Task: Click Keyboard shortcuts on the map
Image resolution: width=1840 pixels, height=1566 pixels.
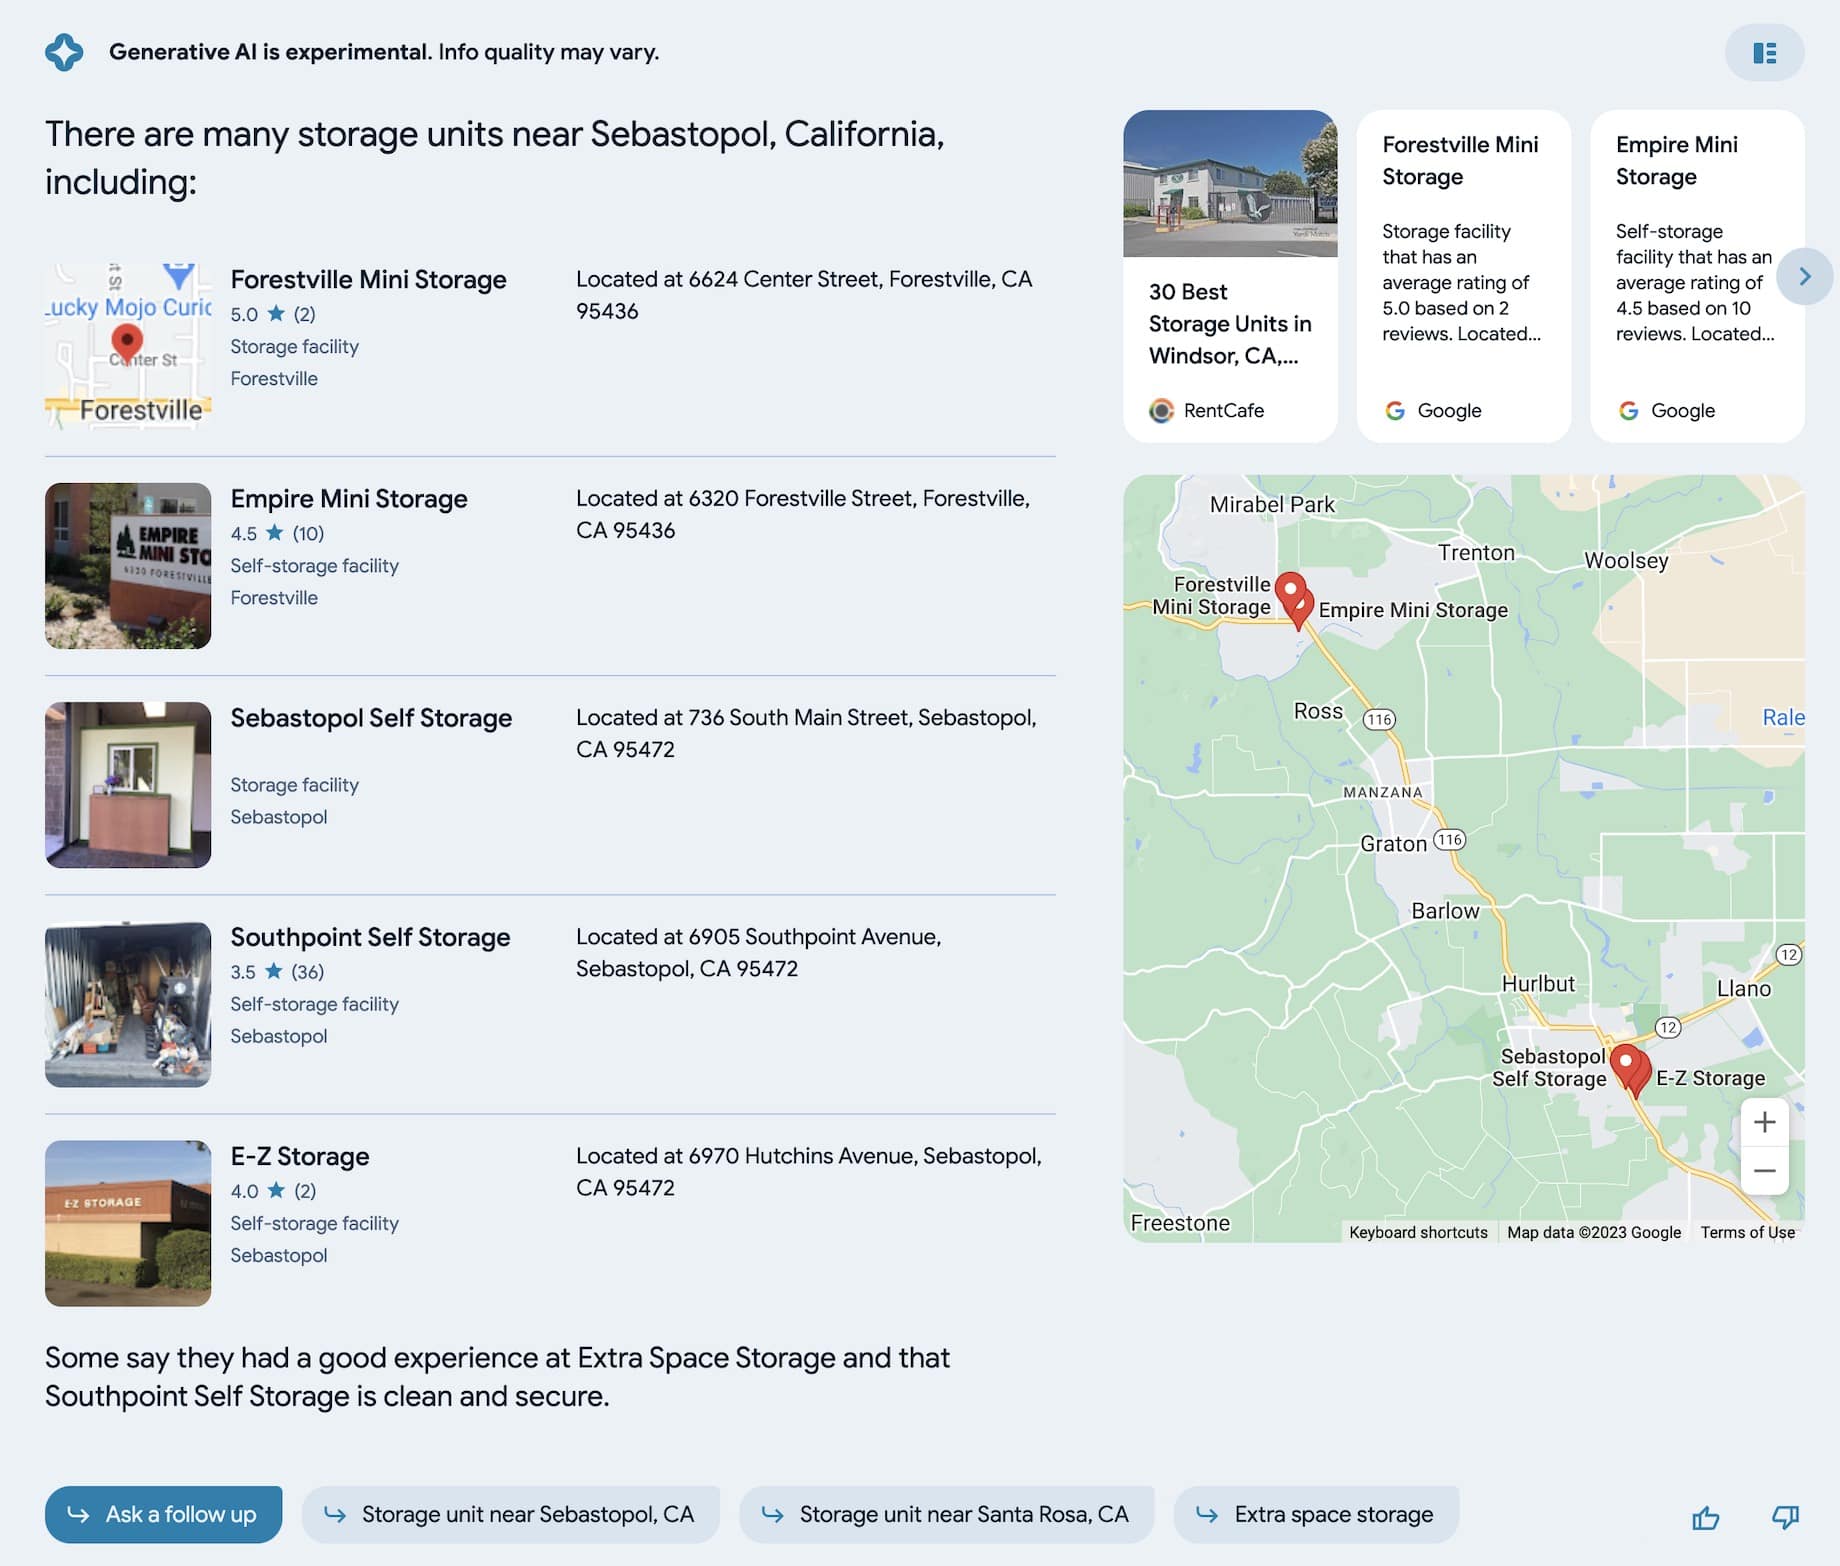Action: tap(1418, 1232)
